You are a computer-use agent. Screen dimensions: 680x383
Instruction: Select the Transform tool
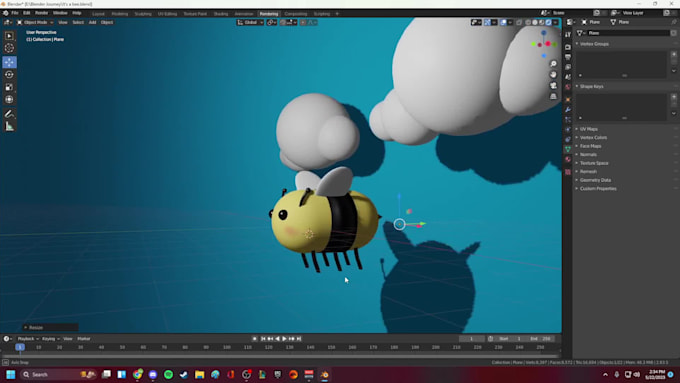click(9, 99)
